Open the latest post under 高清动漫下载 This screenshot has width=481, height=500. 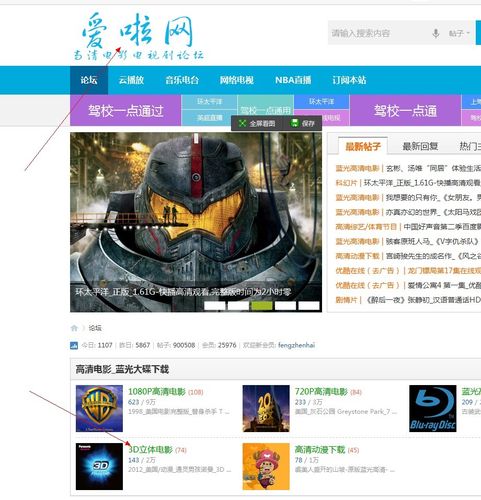(x=345, y=469)
